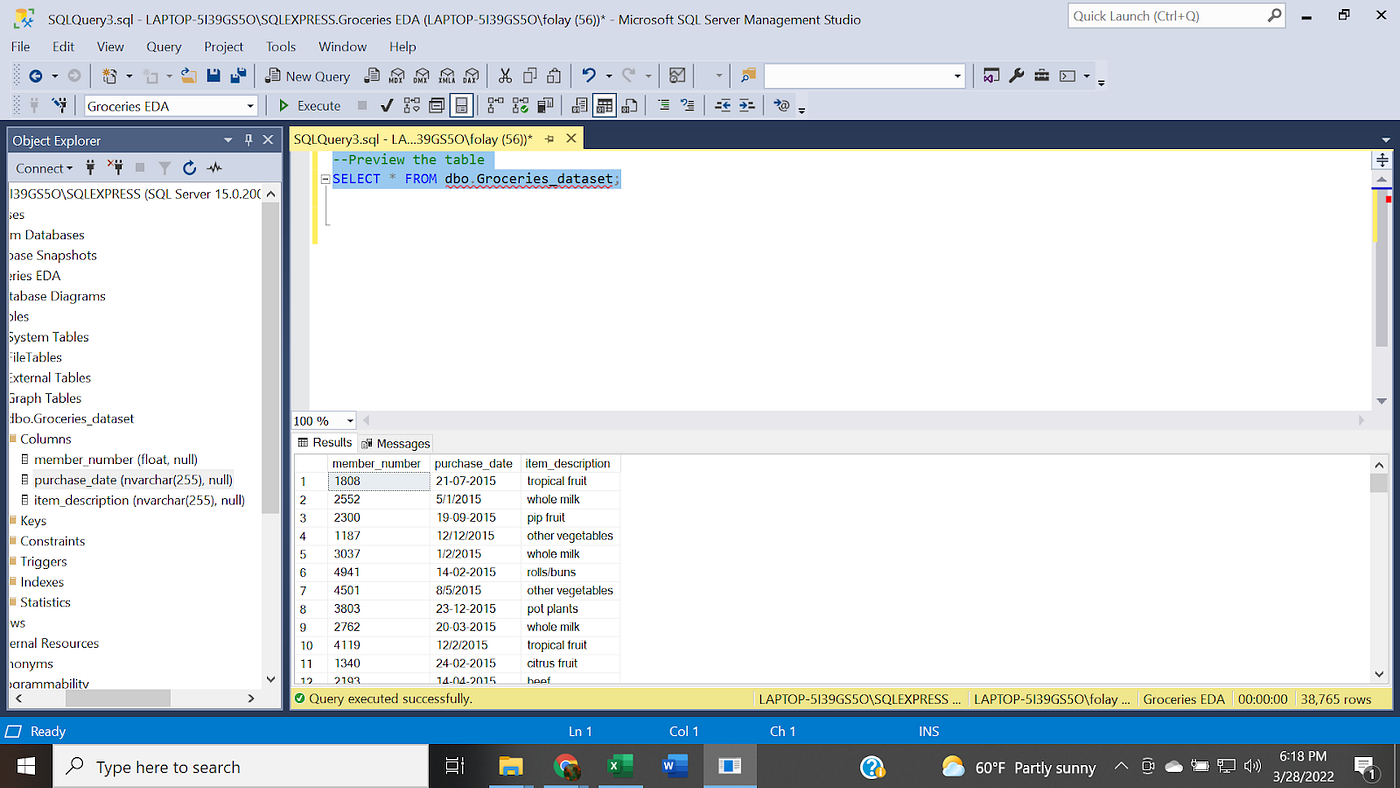The height and width of the screenshot is (788, 1400).
Task: Open the available databases dropdown showing Groceries EDA
Action: pos(250,105)
